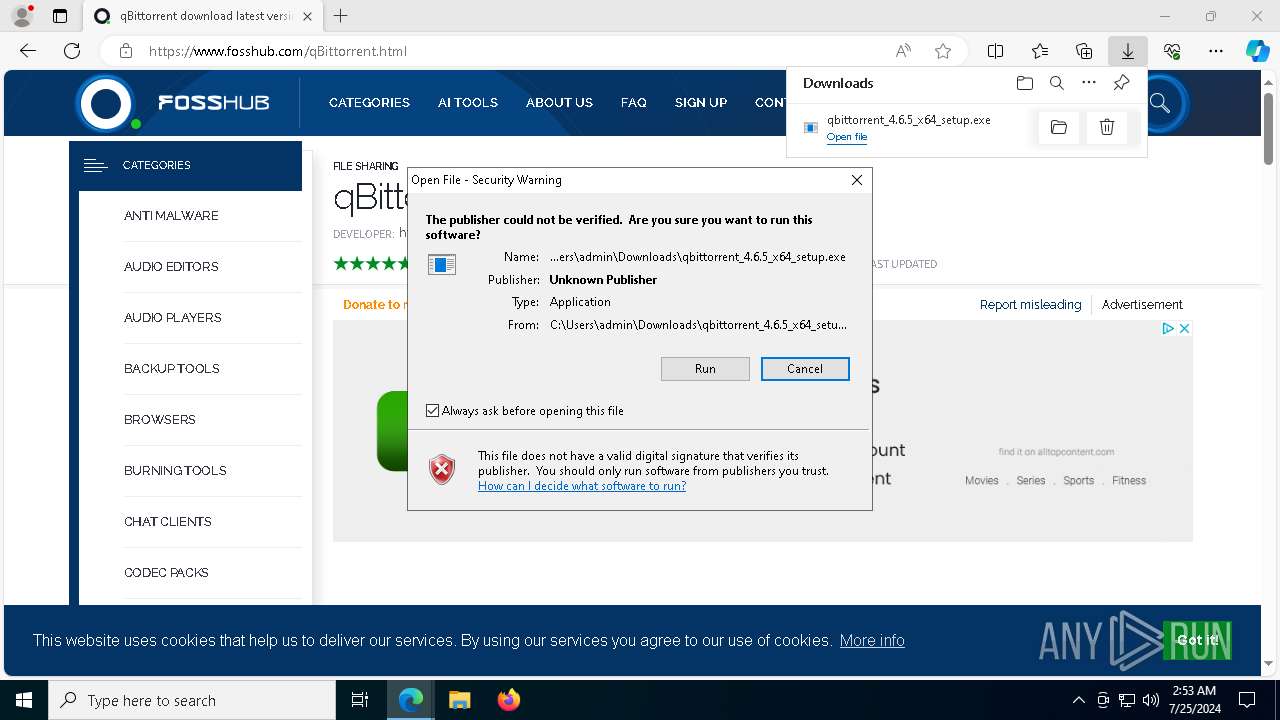Close the advertisement with X icon
Image resolution: width=1280 pixels, height=720 pixels.
tap(1184, 328)
